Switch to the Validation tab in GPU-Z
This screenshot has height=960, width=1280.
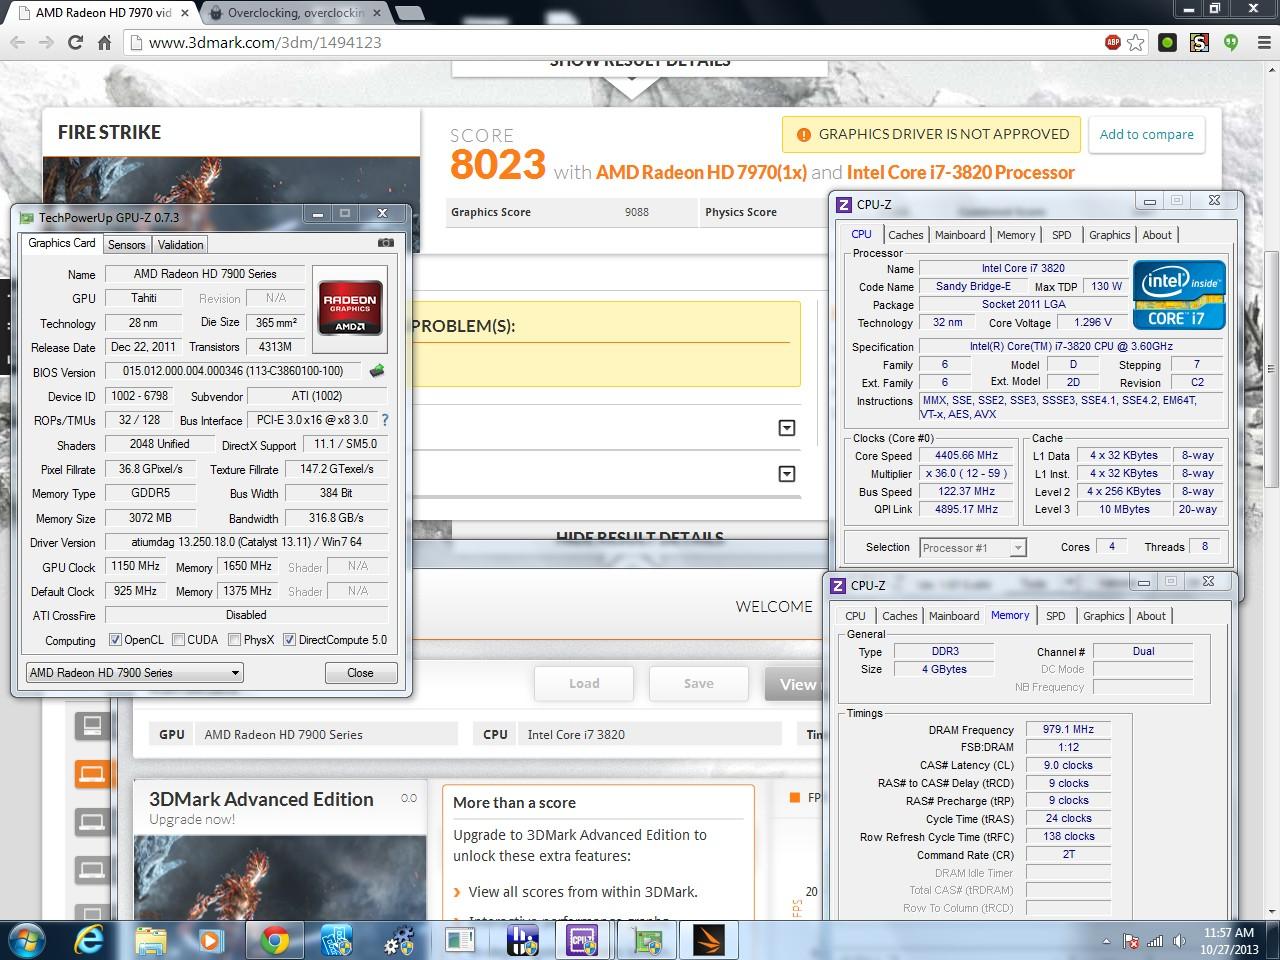click(x=180, y=244)
